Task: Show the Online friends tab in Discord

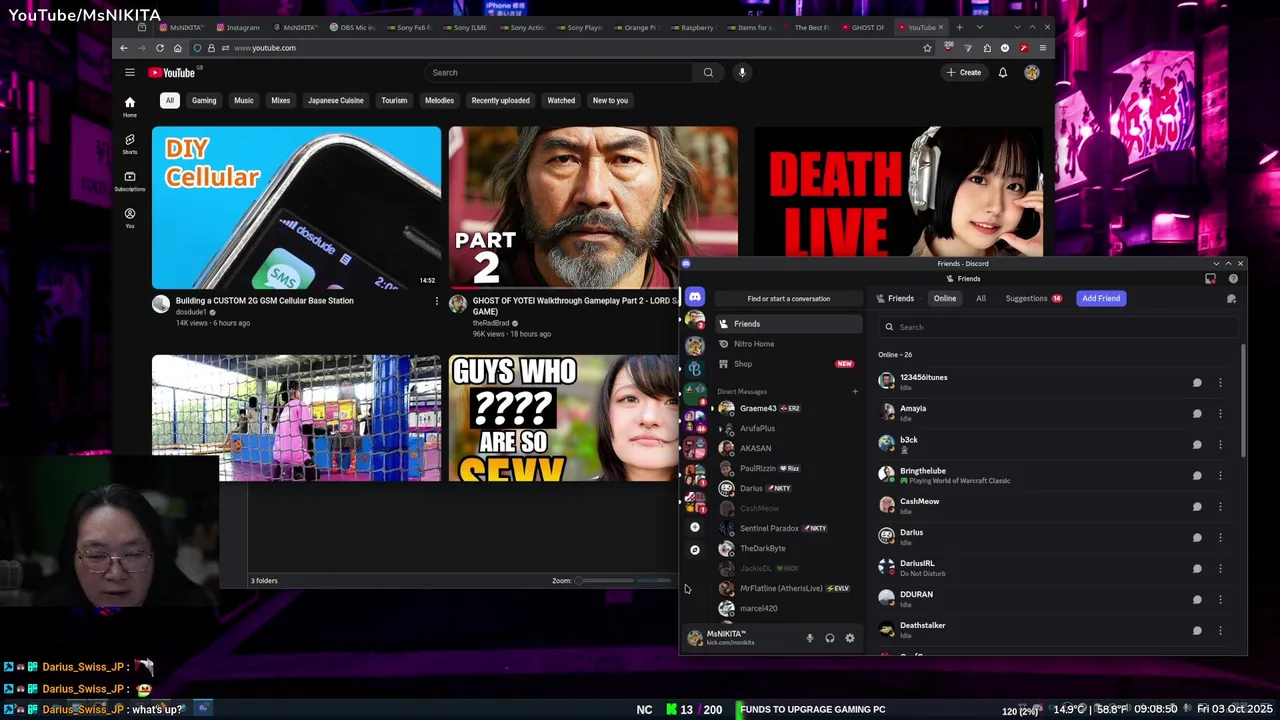Action: pos(945,298)
